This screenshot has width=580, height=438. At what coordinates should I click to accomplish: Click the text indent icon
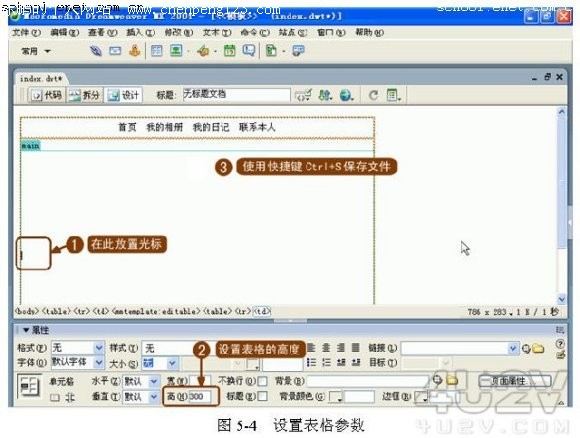355,362
